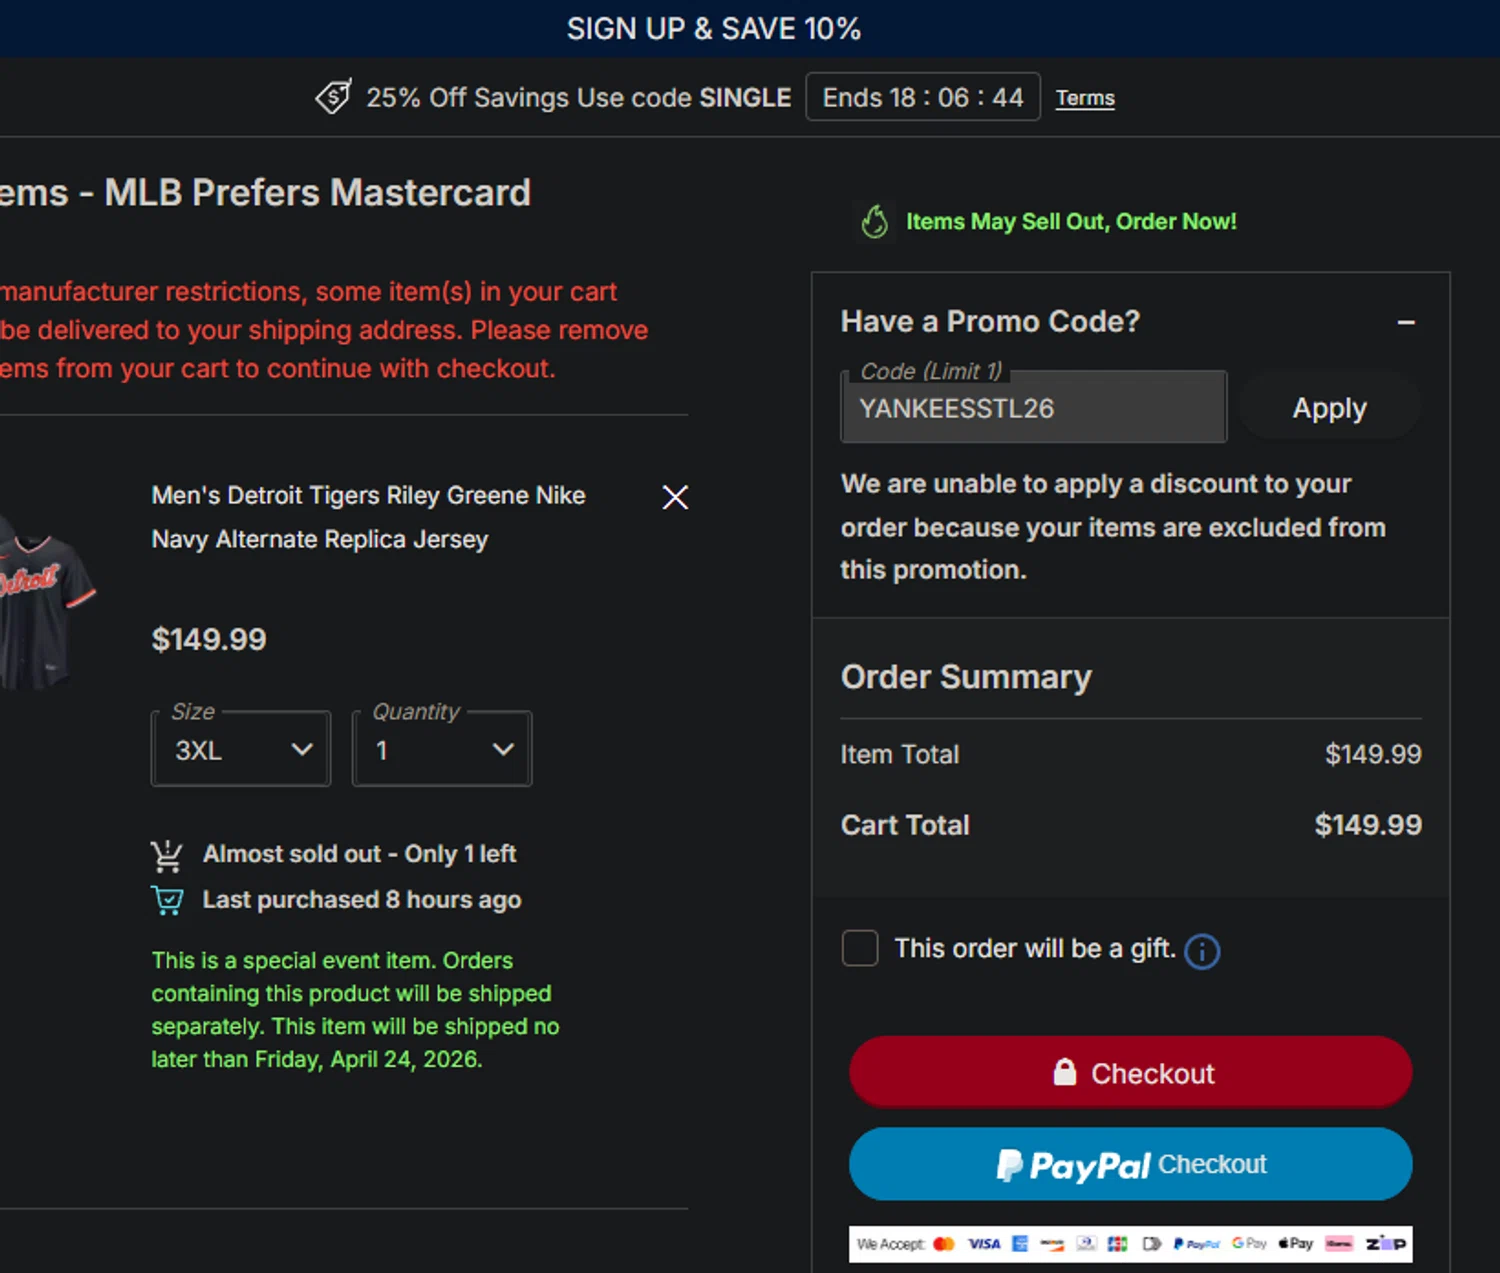The image size is (1500, 1273).
Task: Click the excluded from promotion error message
Action: click(1113, 527)
